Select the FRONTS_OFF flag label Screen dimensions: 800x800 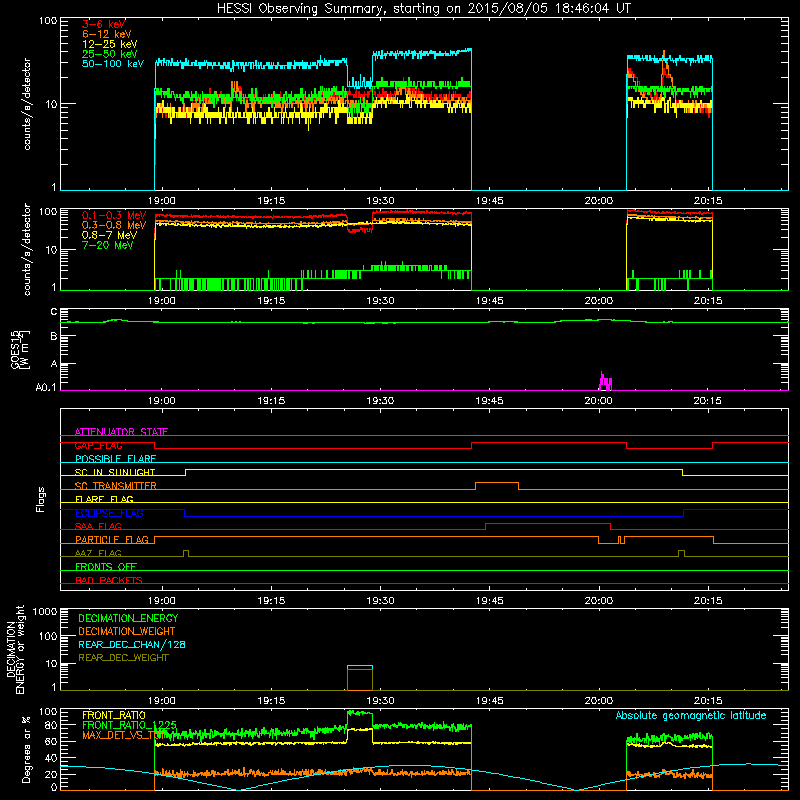106,567
